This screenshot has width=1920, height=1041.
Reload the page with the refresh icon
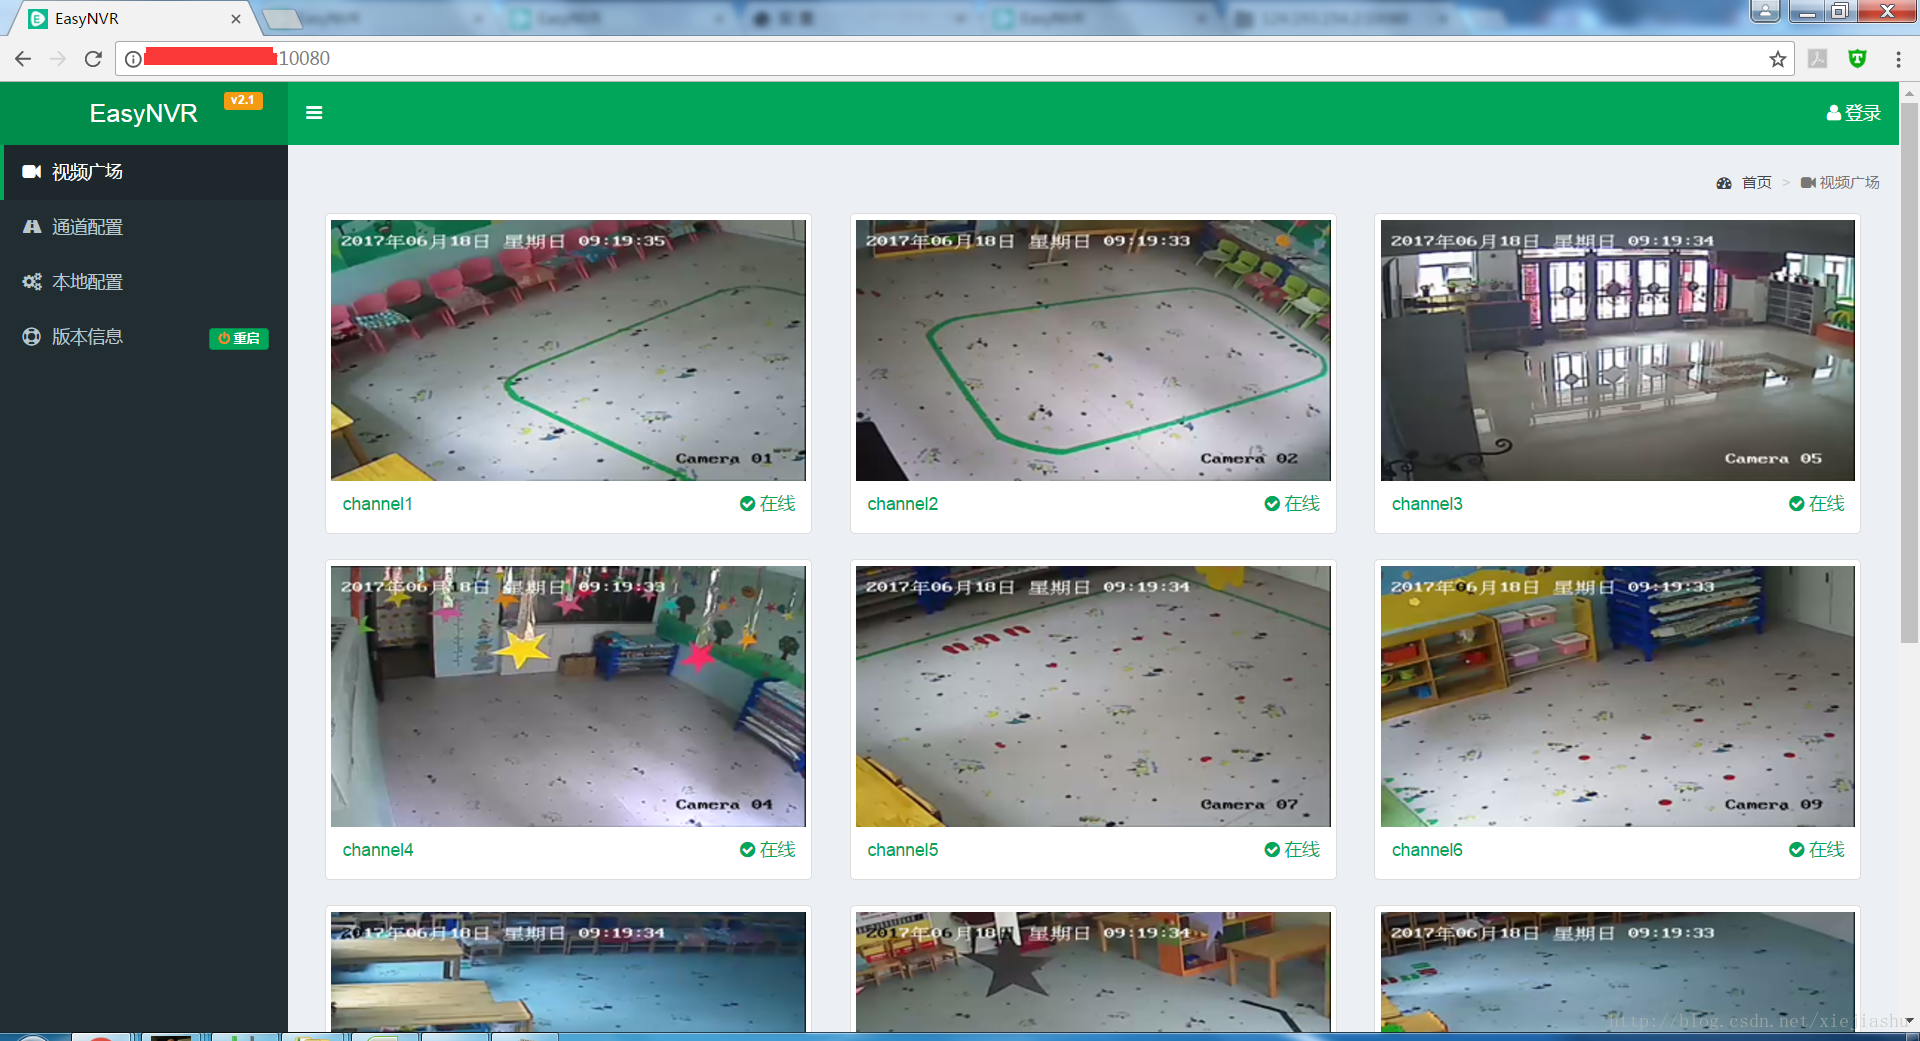click(93, 59)
